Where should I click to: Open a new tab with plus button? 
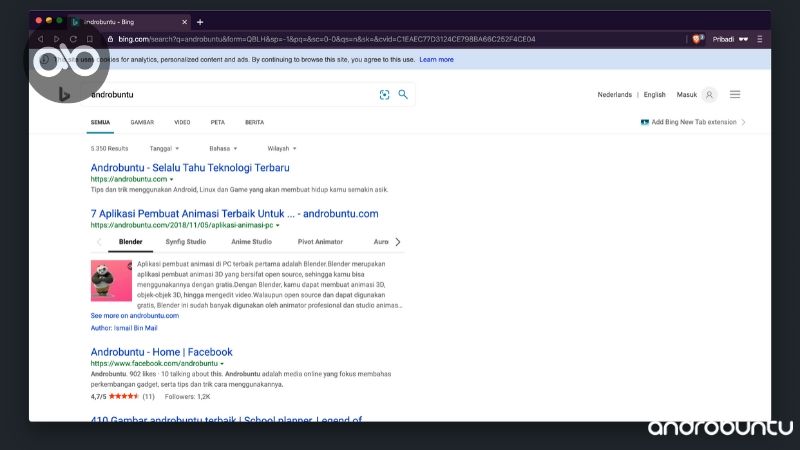coord(200,22)
